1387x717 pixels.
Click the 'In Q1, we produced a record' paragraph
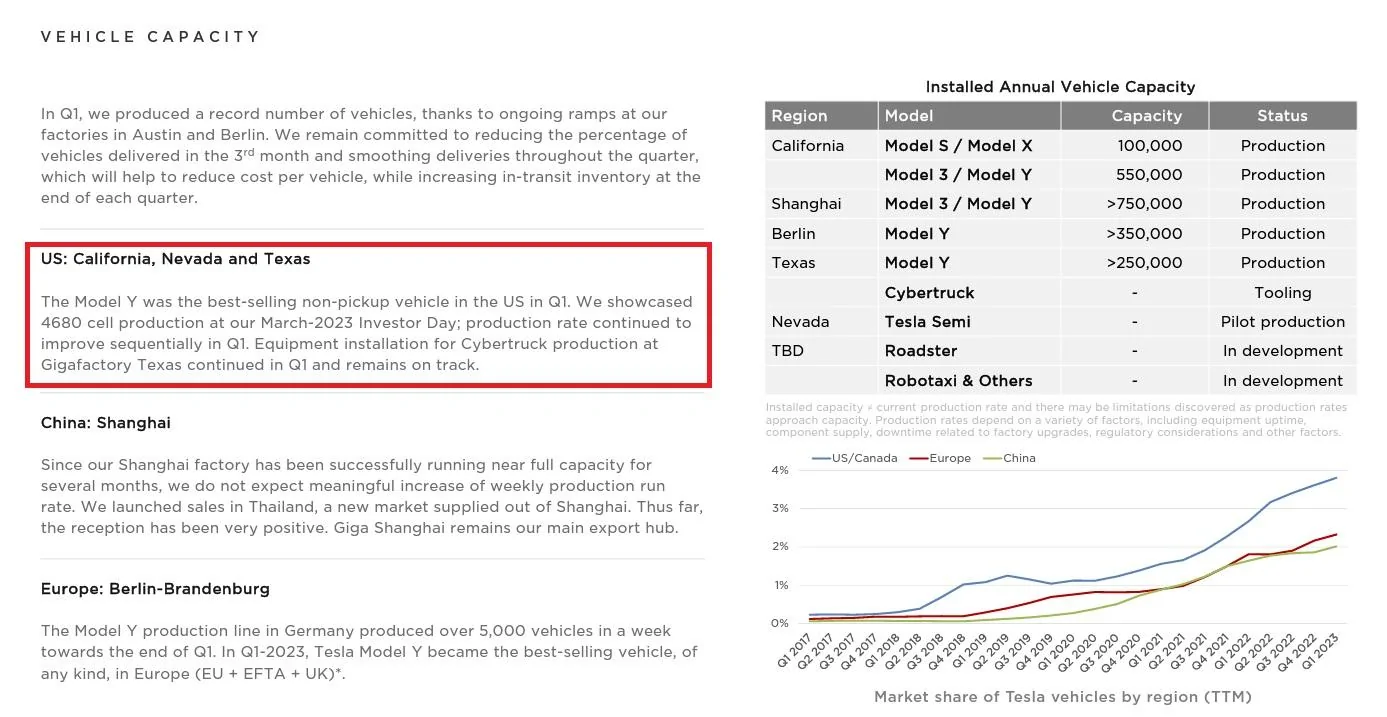click(x=371, y=156)
